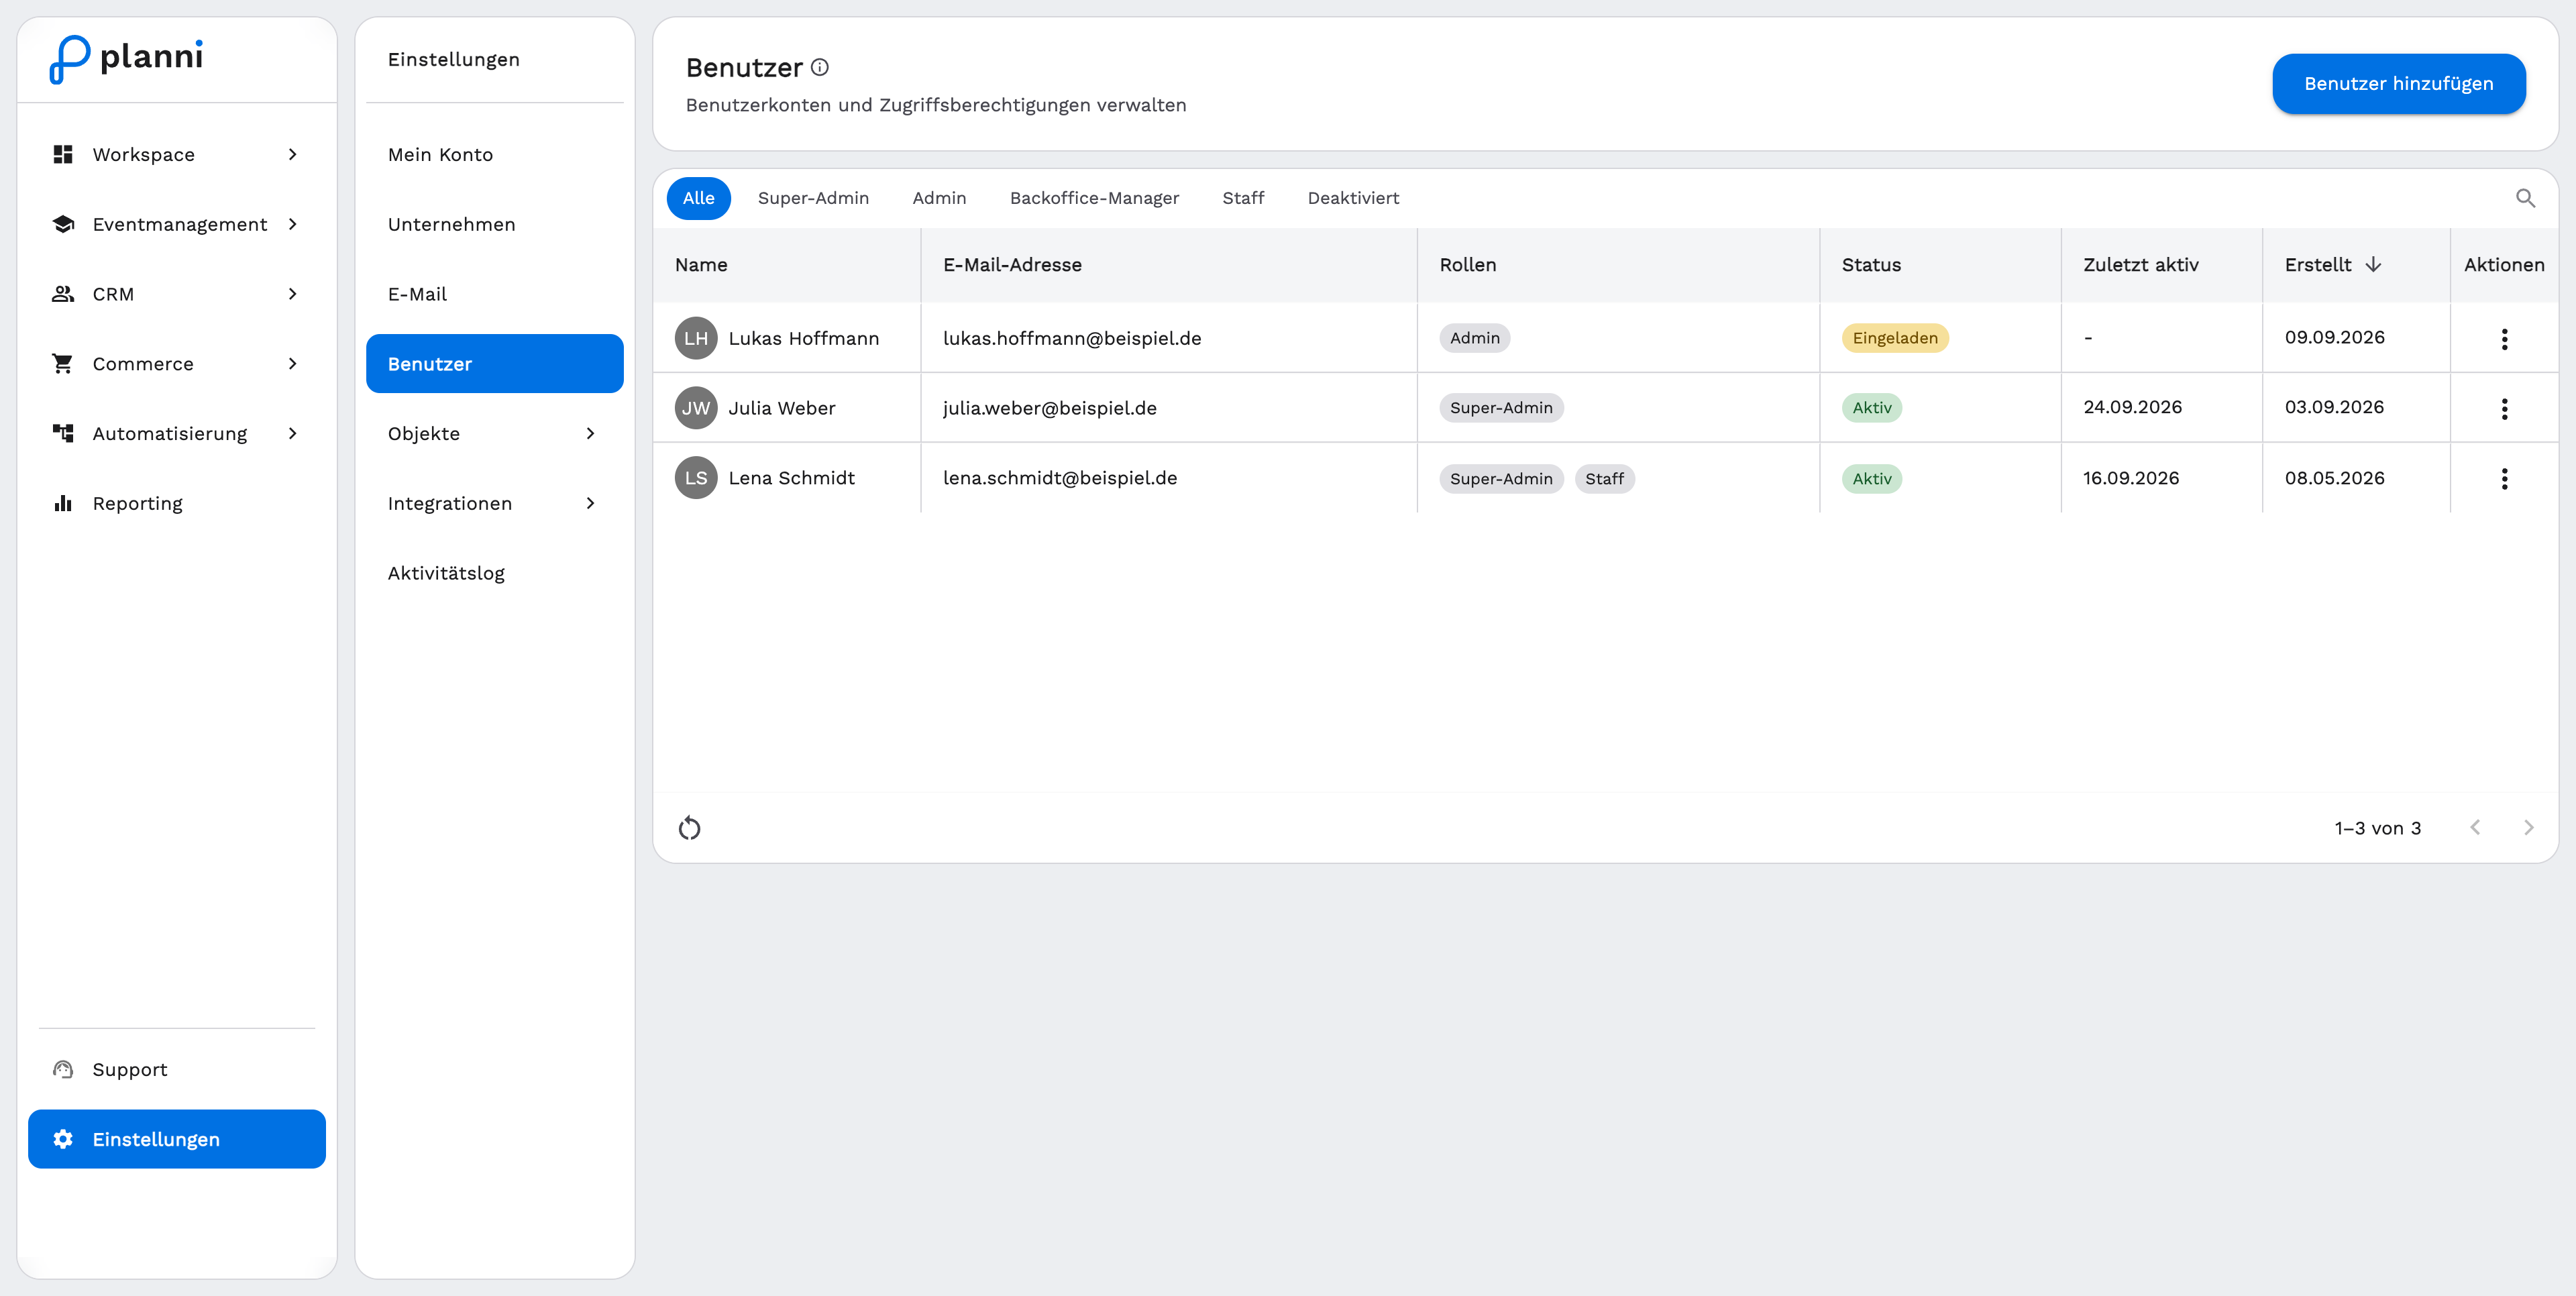Click lena.schmidt@beispiel.de email cell
The width and height of the screenshot is (2576, 1296).
(x=1168, y=478)
